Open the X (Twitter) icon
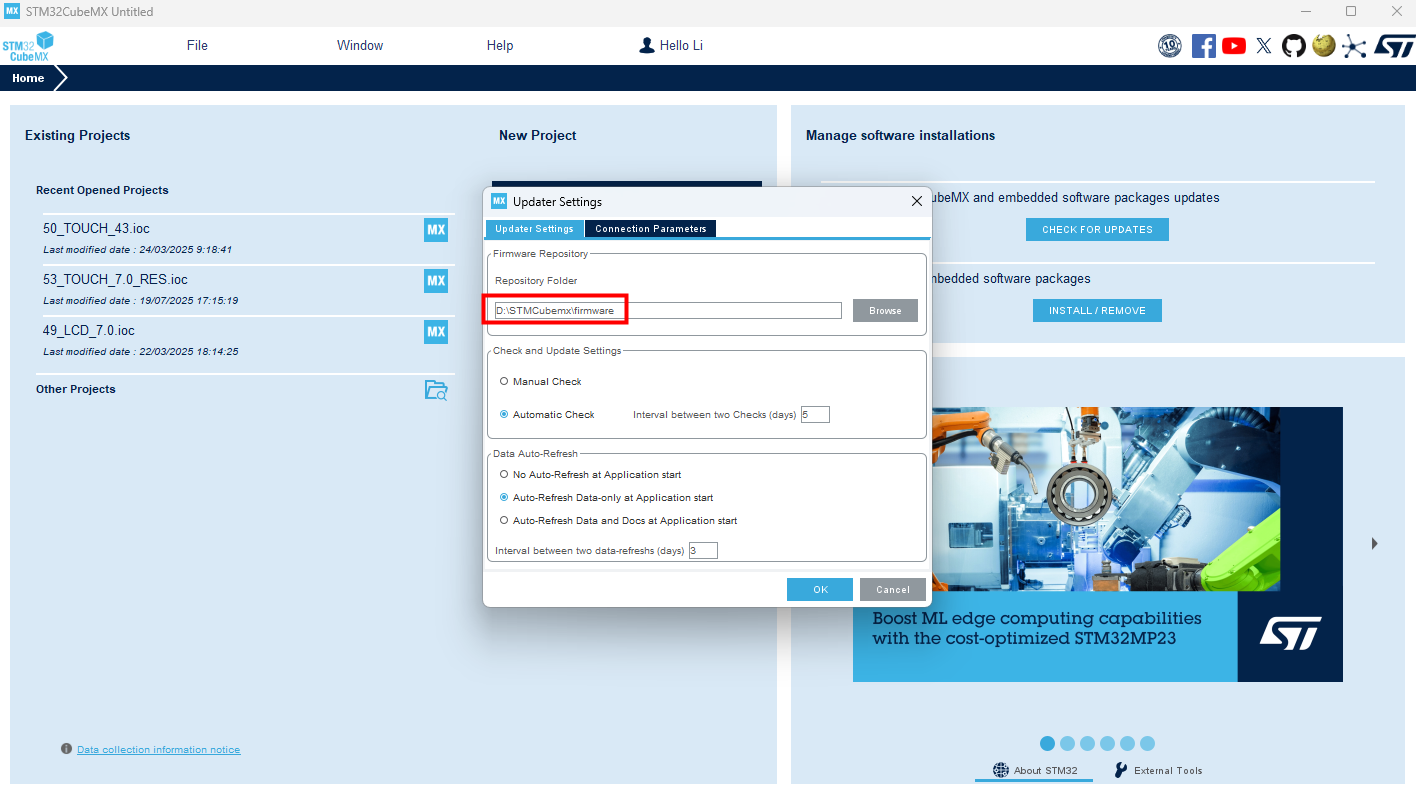1416x792 pixels. point(1264,45)
